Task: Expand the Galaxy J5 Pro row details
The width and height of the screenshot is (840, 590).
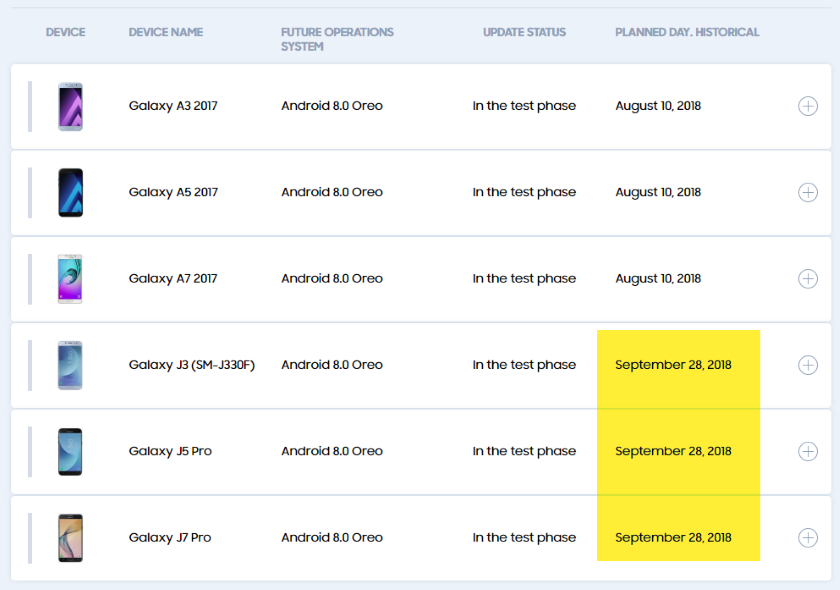Action: (x=808, y=451)
